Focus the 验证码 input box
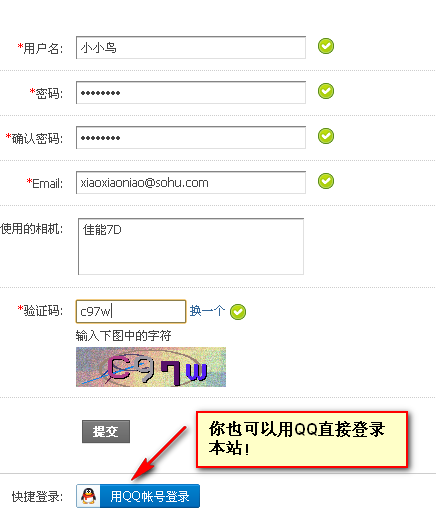The width and height of the screenshot is (436, 515). coord(131,311)
